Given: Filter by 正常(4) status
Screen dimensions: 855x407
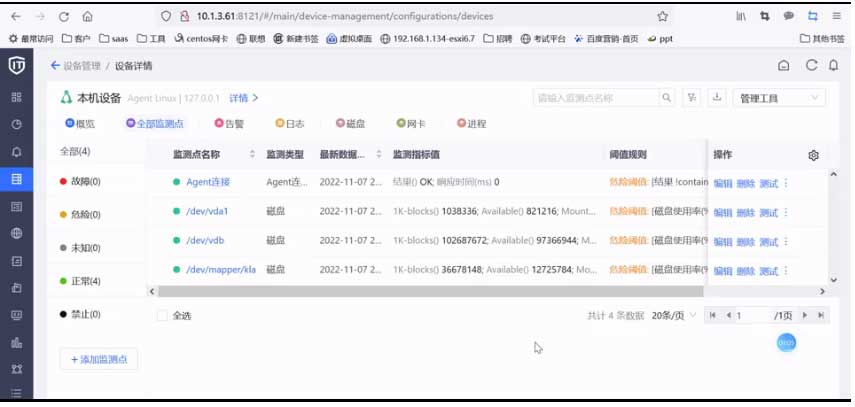Looking at the screenshot, I should tap(80, 281).
